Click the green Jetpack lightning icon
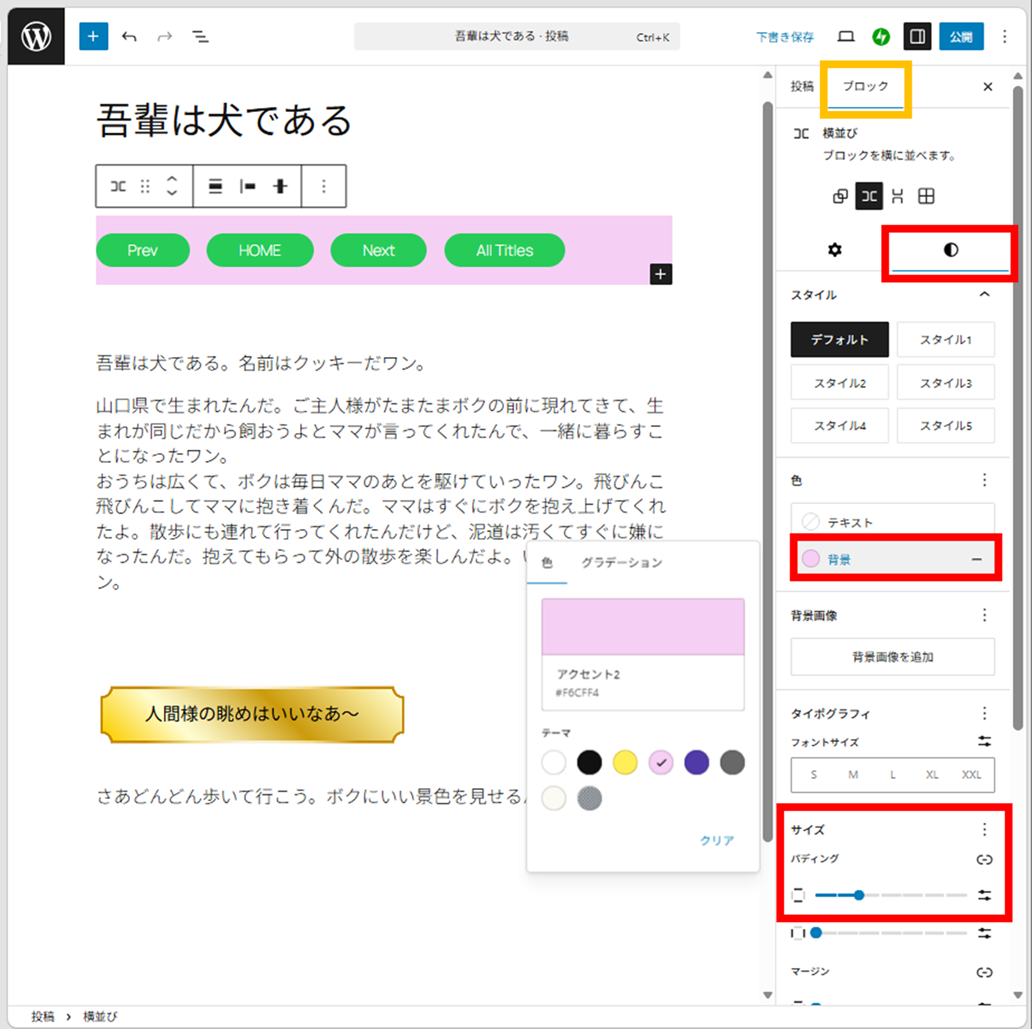Image resolution: width=1032 pixels, height=1029 pixels. [881, 37]
